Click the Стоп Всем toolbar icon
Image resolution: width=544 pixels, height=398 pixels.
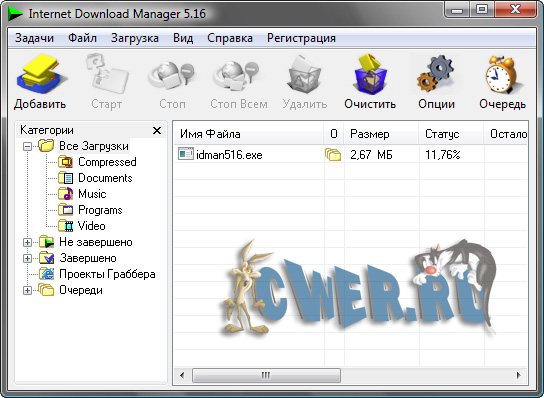(x=238, y=74)
